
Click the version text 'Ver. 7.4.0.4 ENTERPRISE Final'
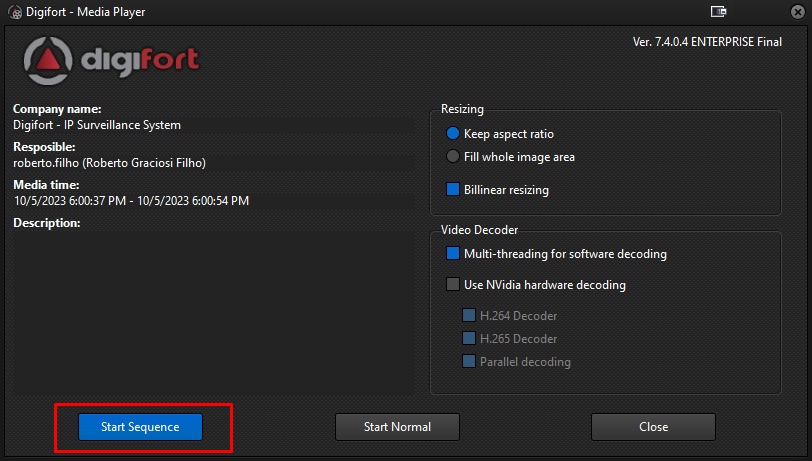(707, 42)
